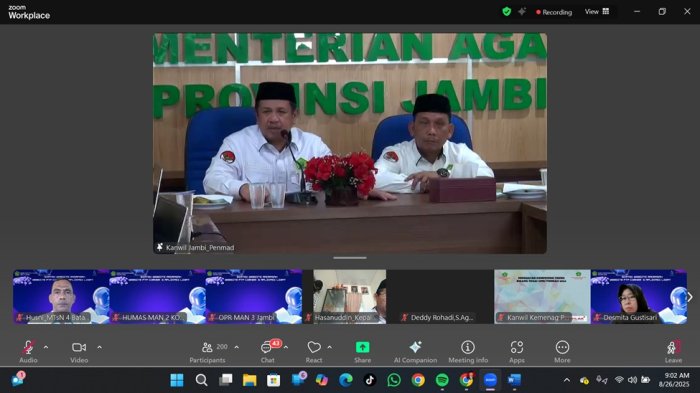Image resolution: width=700 pixels, height=393 pixels.
Task: Open volume control in system tray
Action: click(x=632, y=380)
